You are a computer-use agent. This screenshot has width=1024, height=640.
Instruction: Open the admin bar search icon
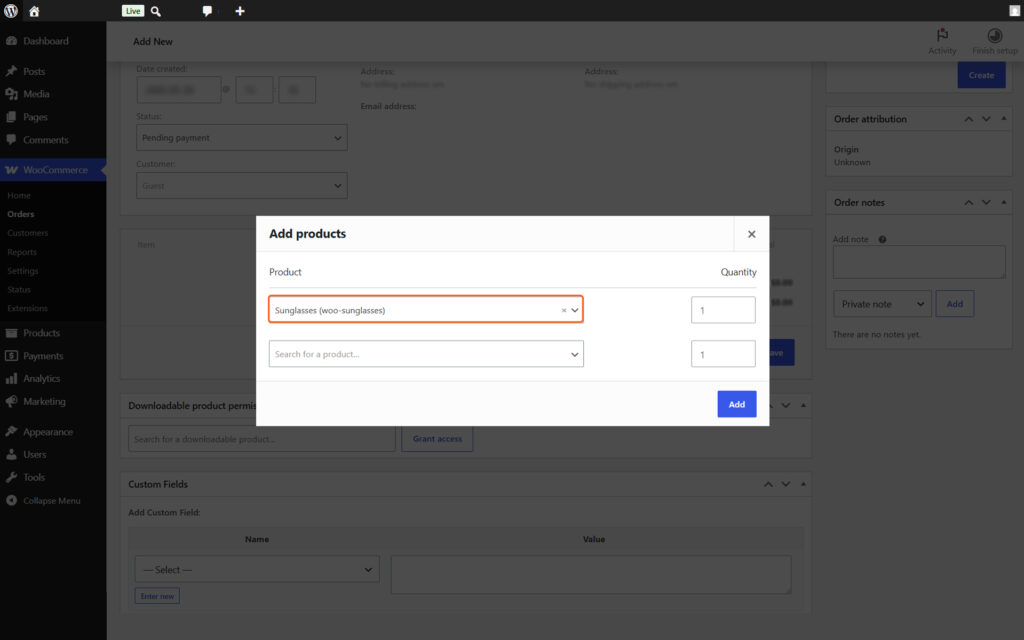coord(156,11)
